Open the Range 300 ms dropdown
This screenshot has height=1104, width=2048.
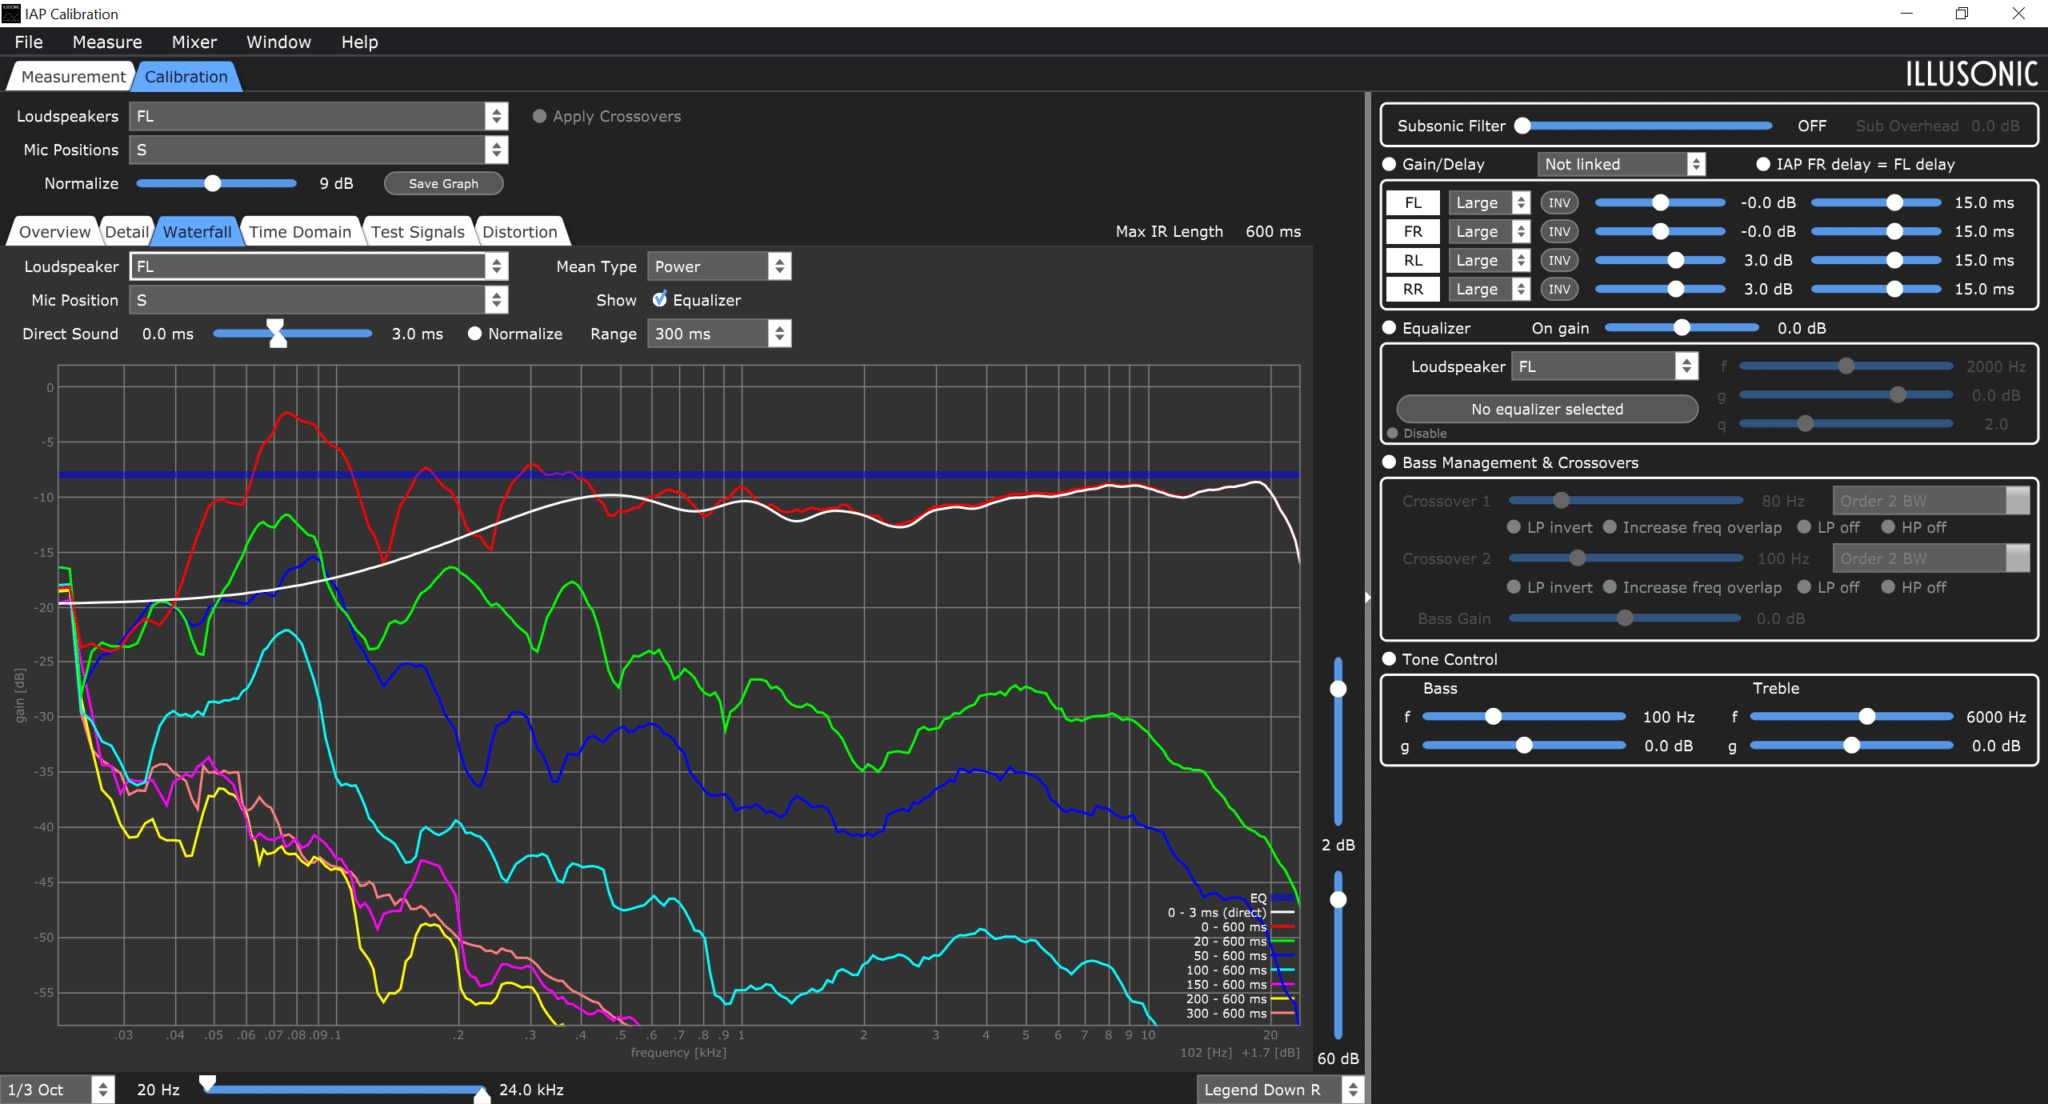coord(719,334)
